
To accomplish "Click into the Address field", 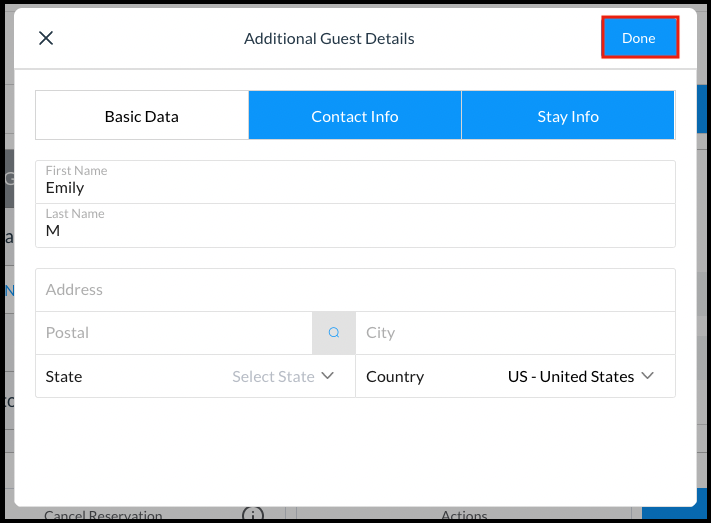I will click(355, 290).
